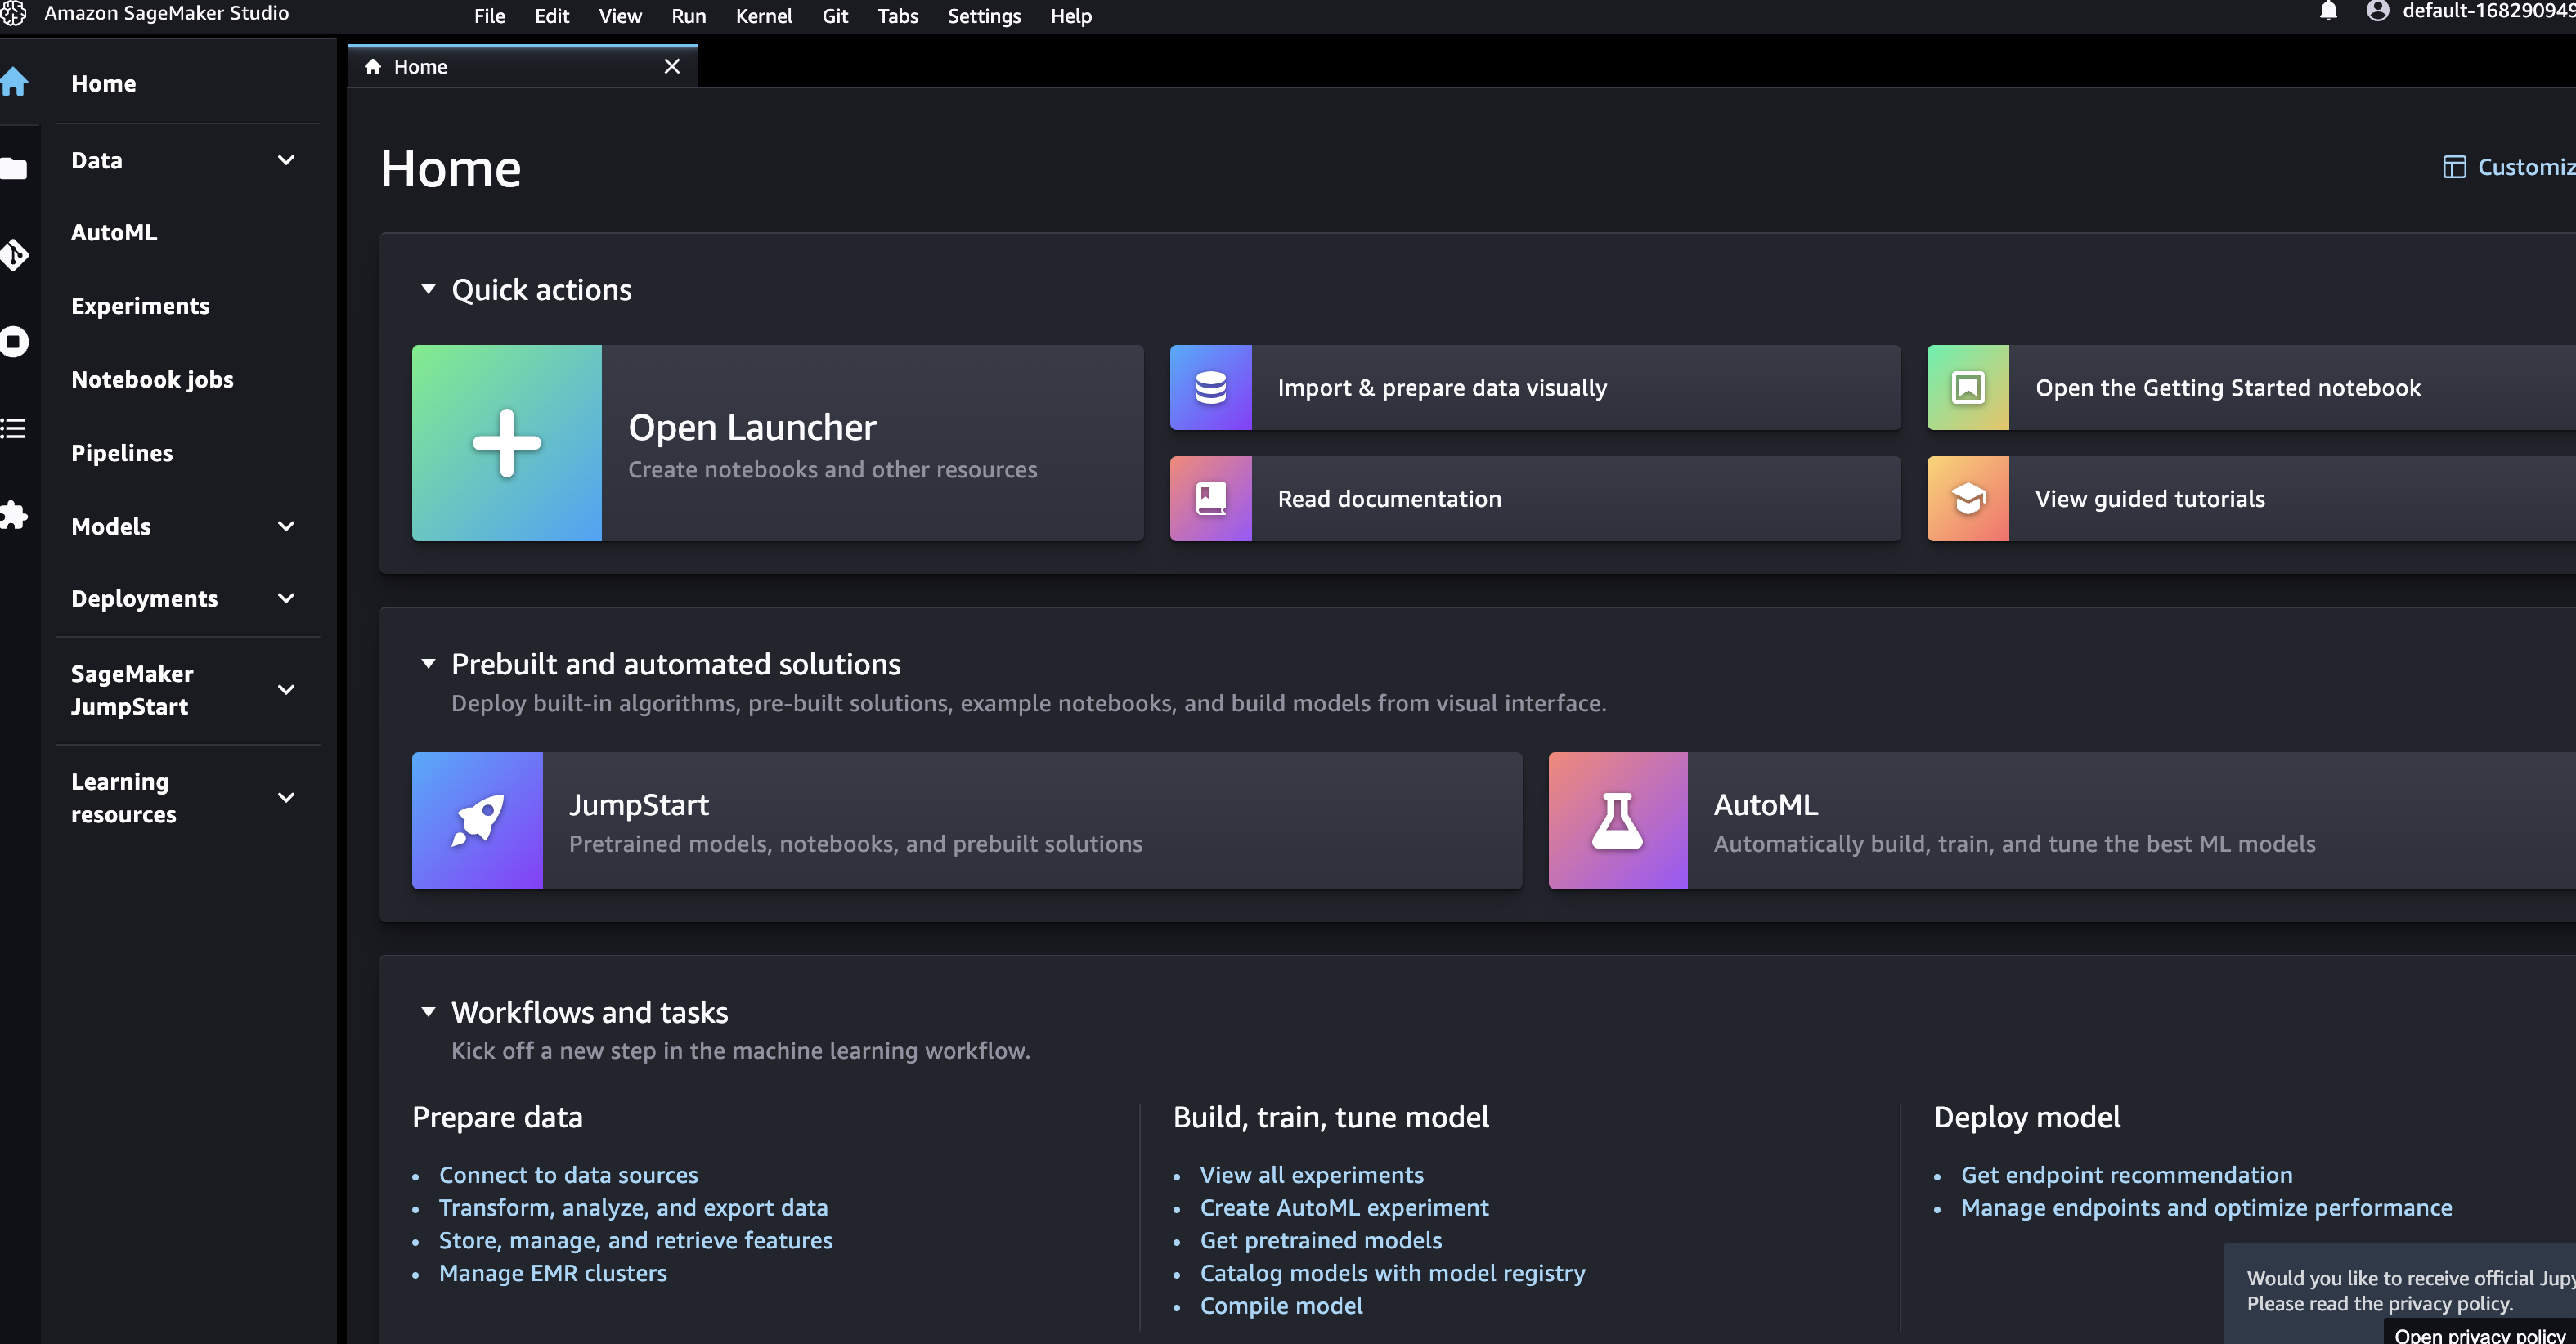Open the Kernel menu

tap(763, 16)
